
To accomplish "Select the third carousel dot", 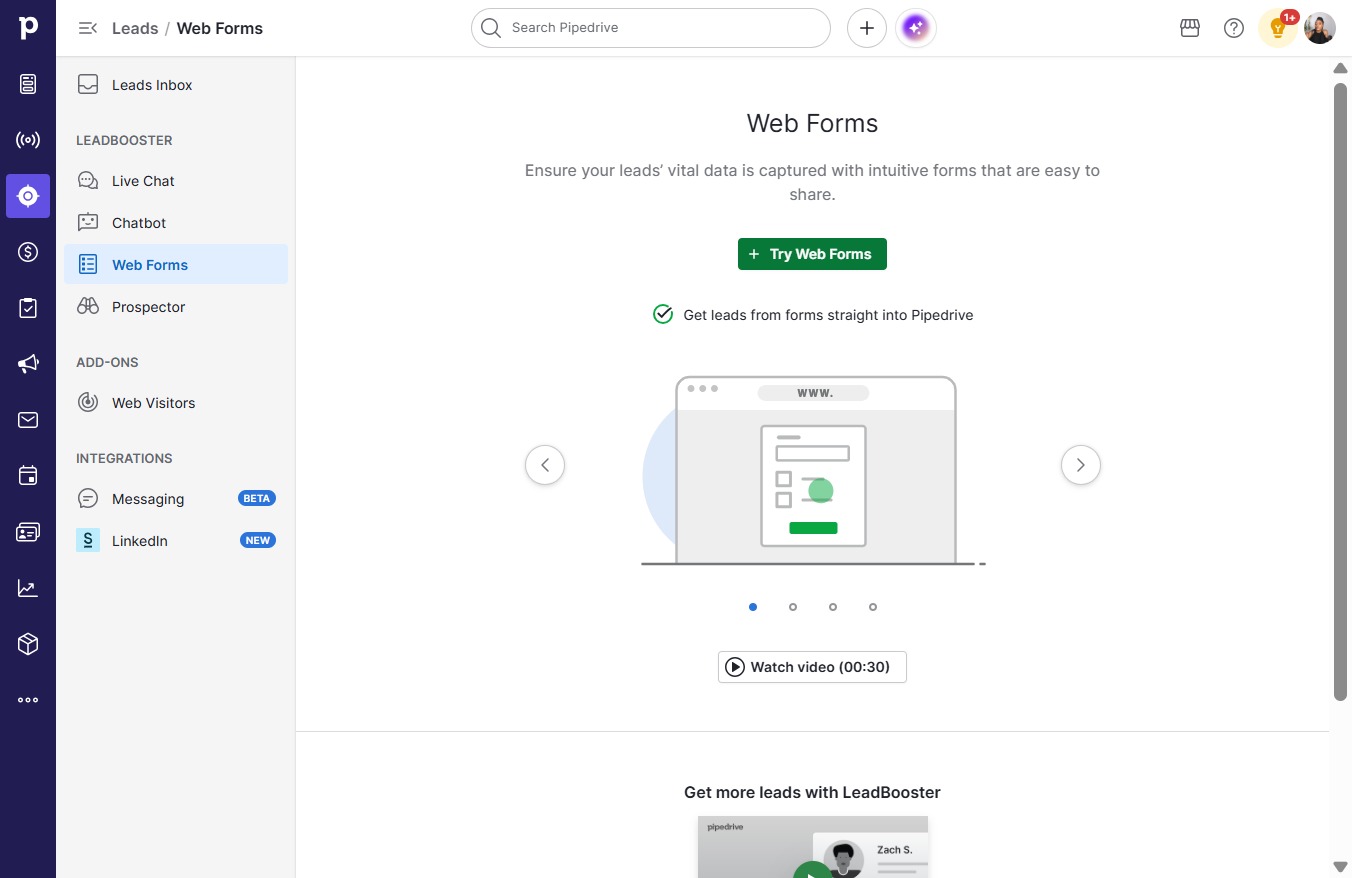I will (833, 607).
